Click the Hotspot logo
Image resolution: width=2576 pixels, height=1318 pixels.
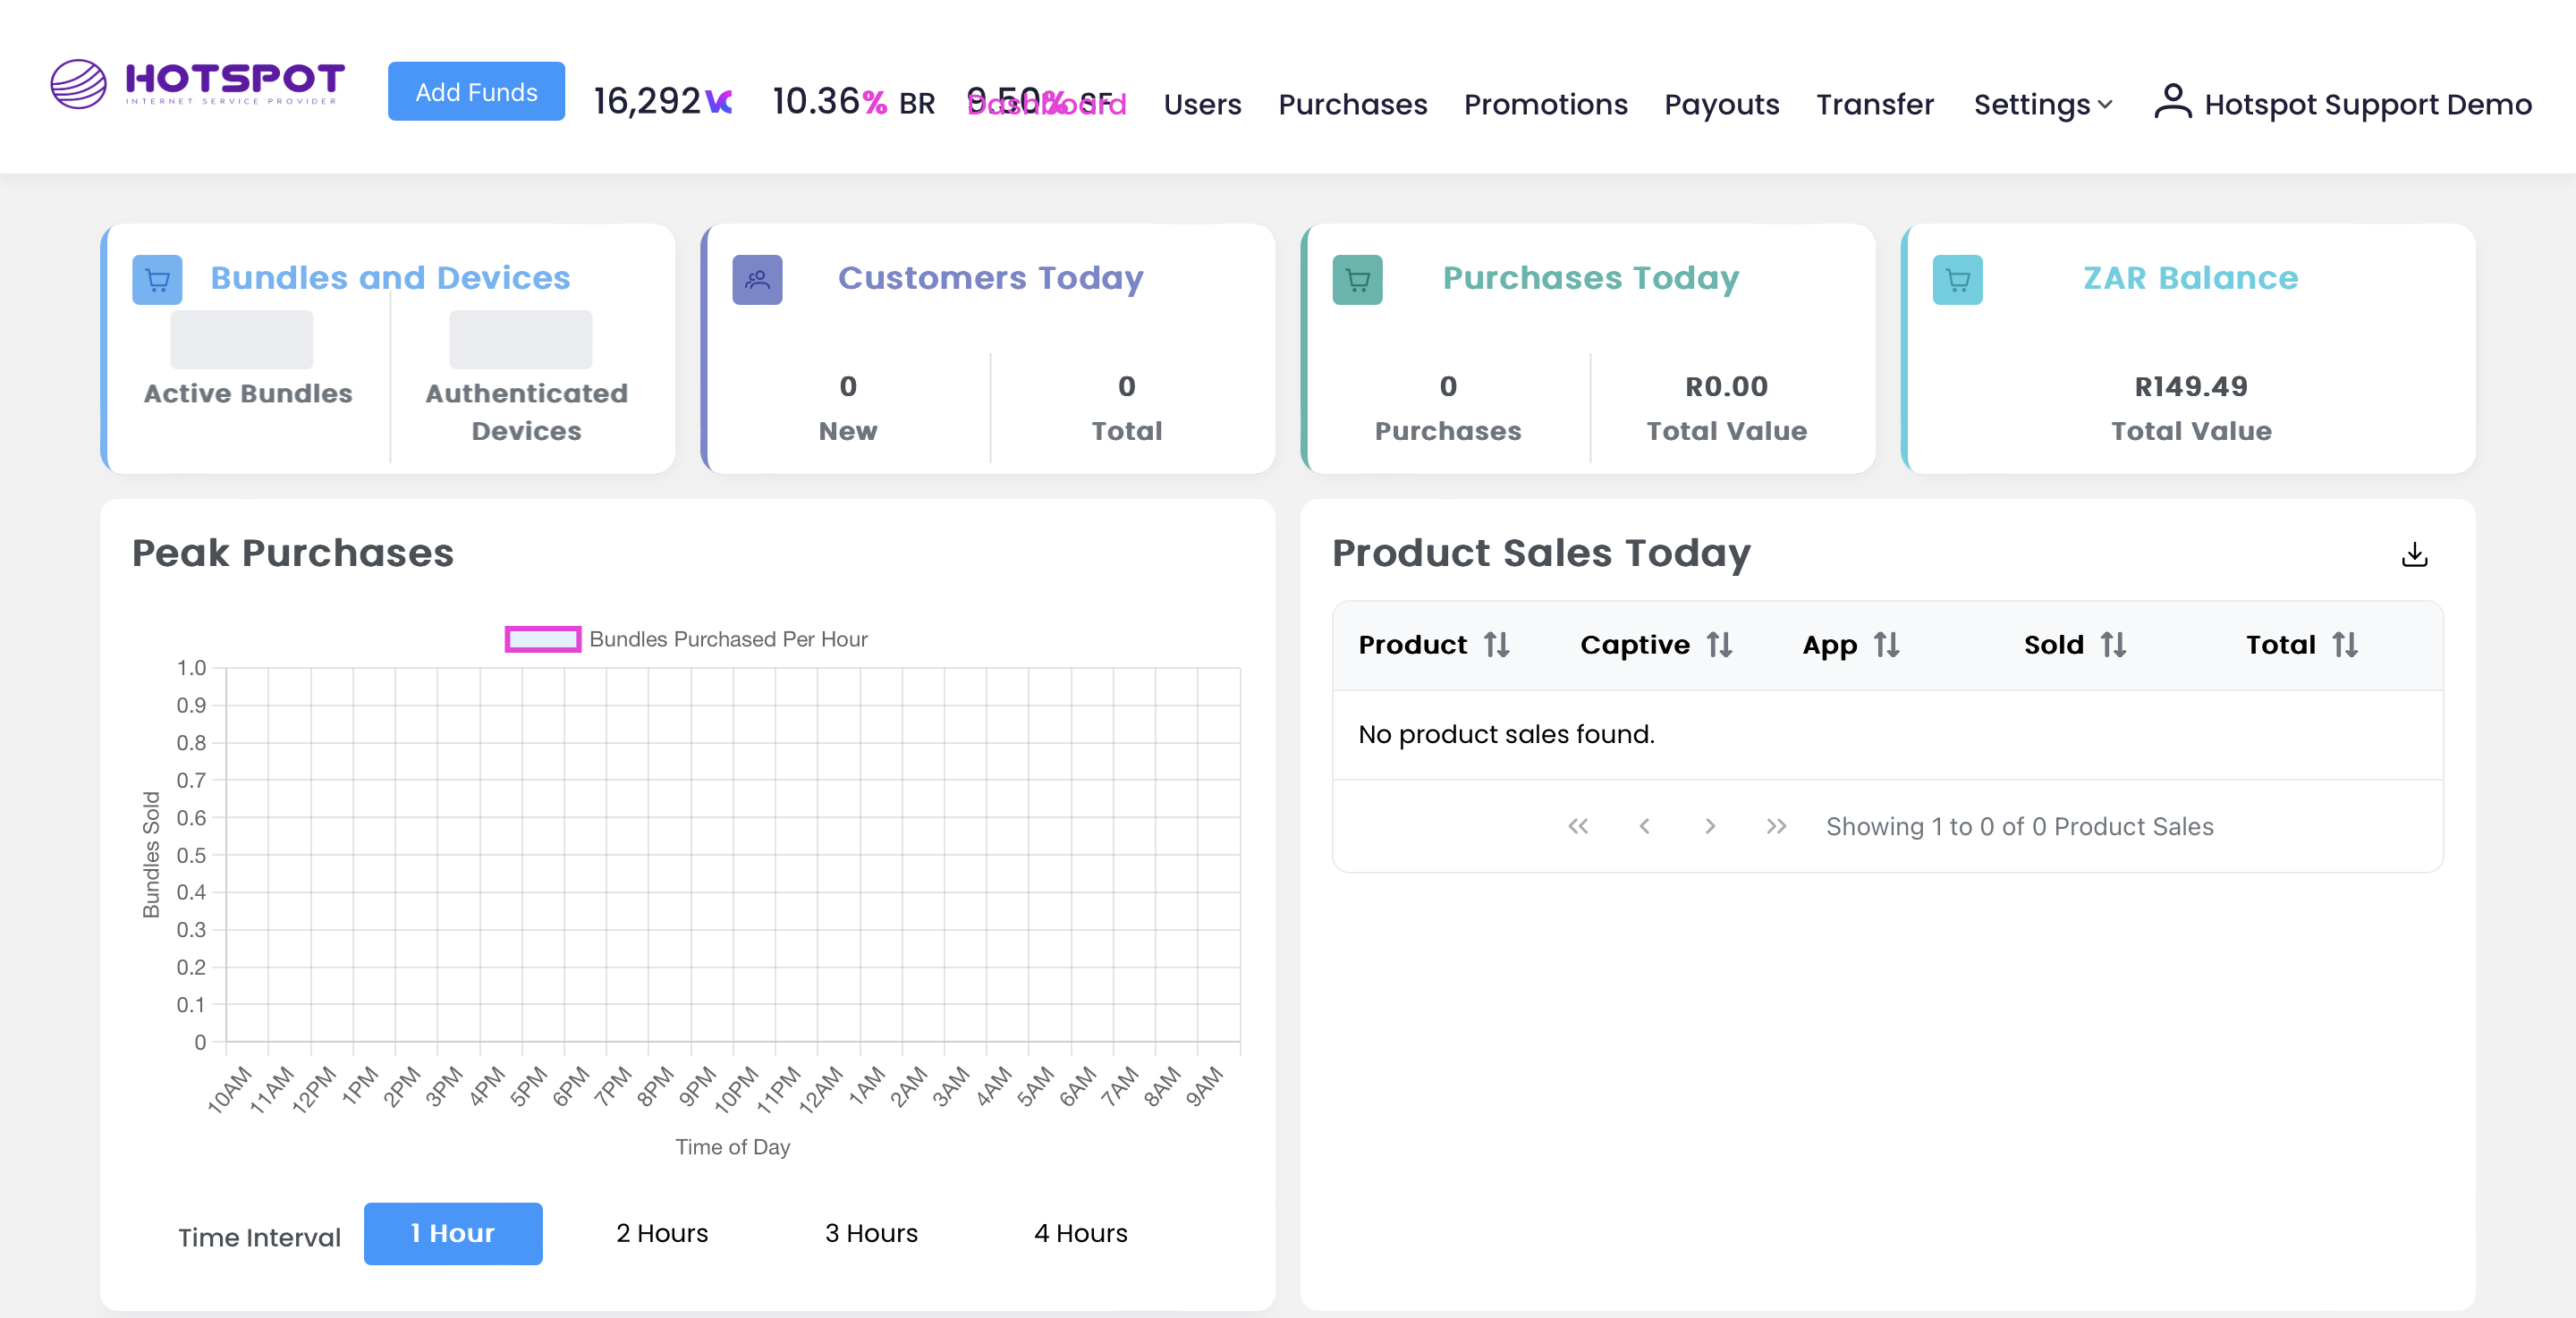(x=197, y=84)
